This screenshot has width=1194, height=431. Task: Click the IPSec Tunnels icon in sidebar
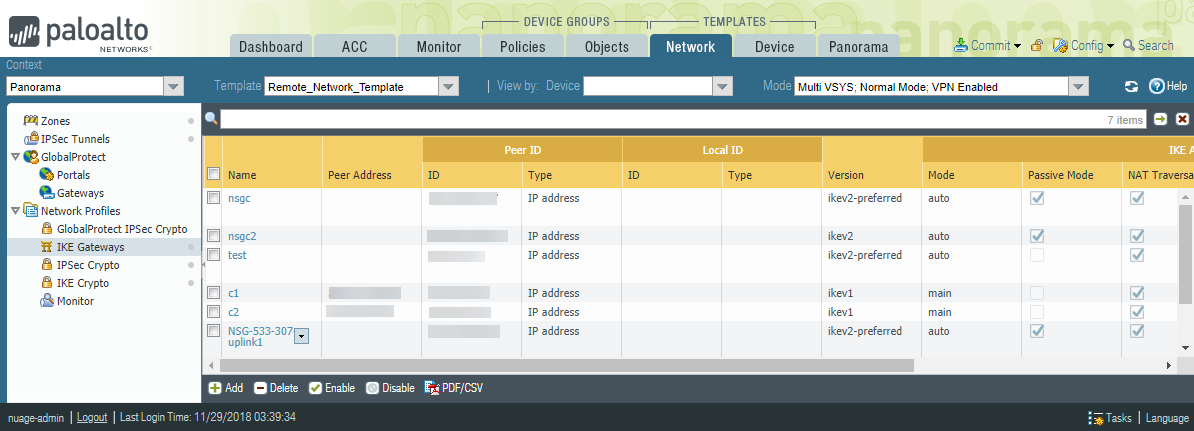click(x=31, y=139)
